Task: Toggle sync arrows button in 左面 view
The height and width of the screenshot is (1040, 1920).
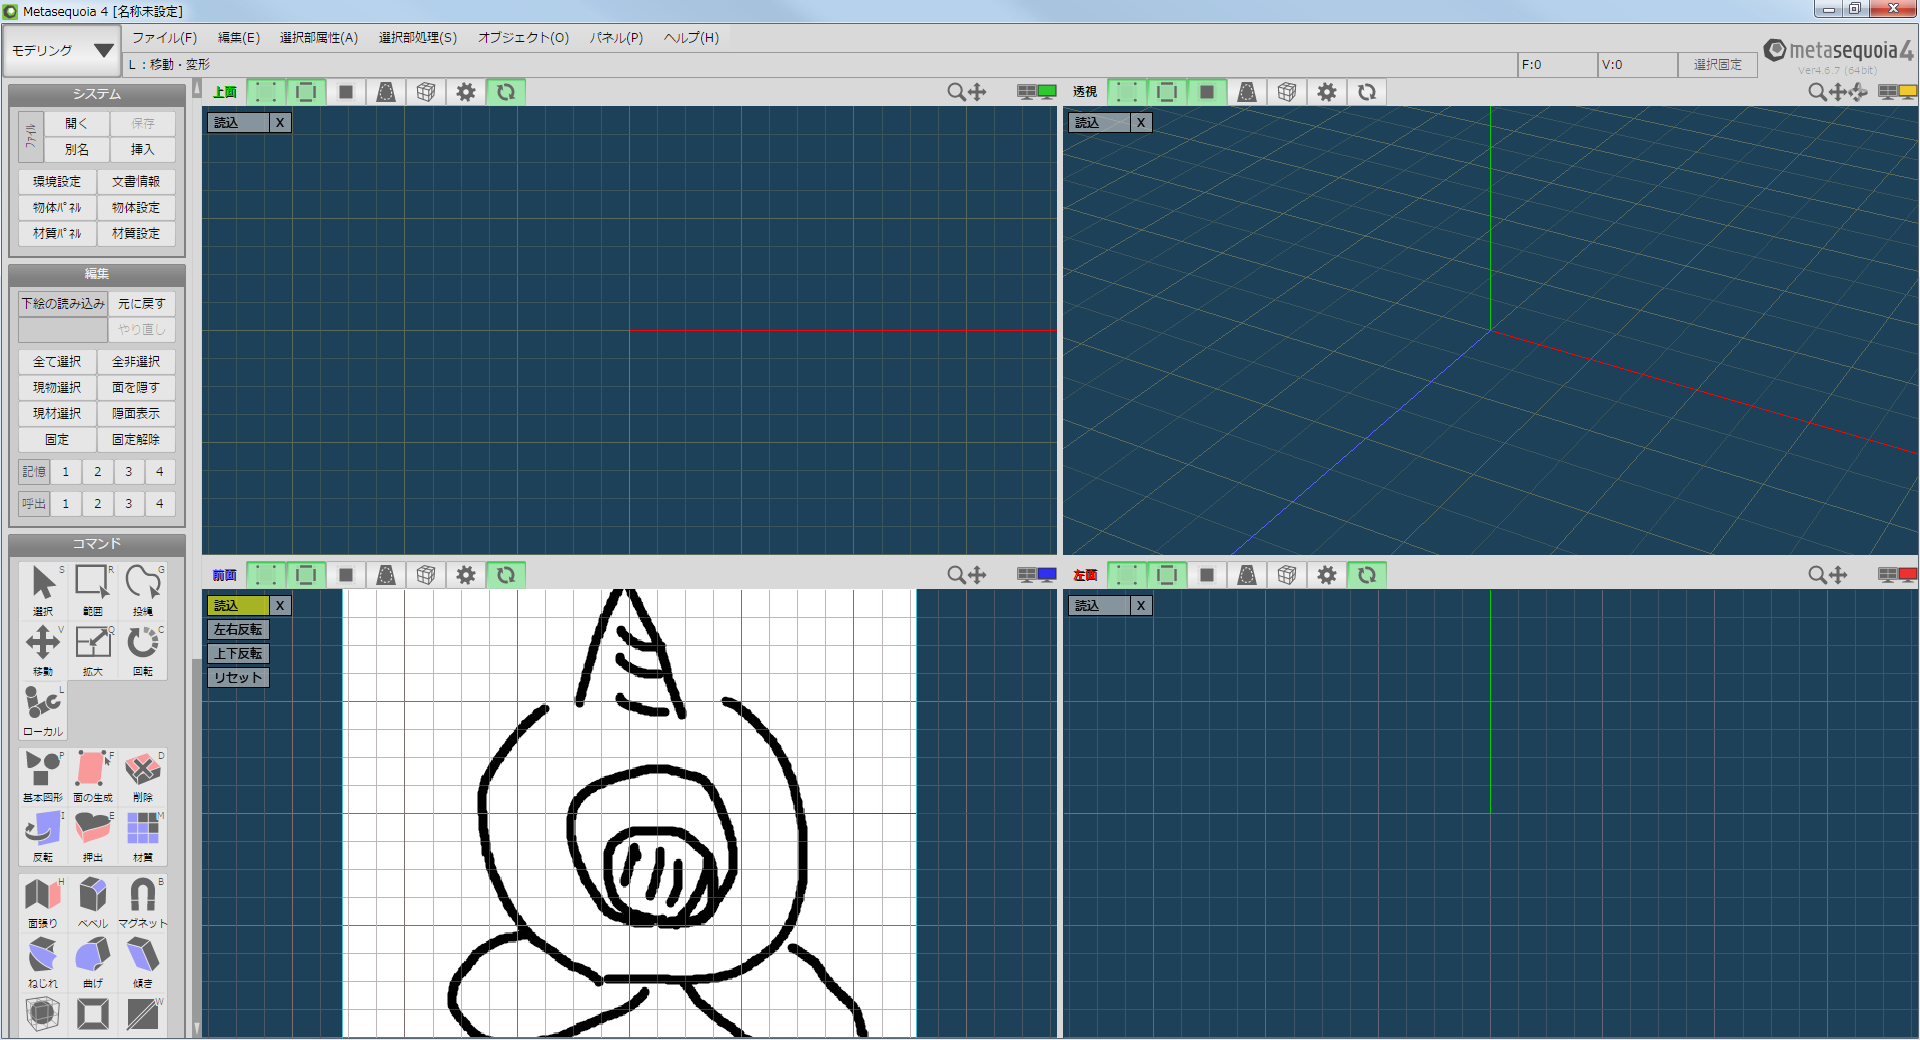Action: click(1367, 575)
